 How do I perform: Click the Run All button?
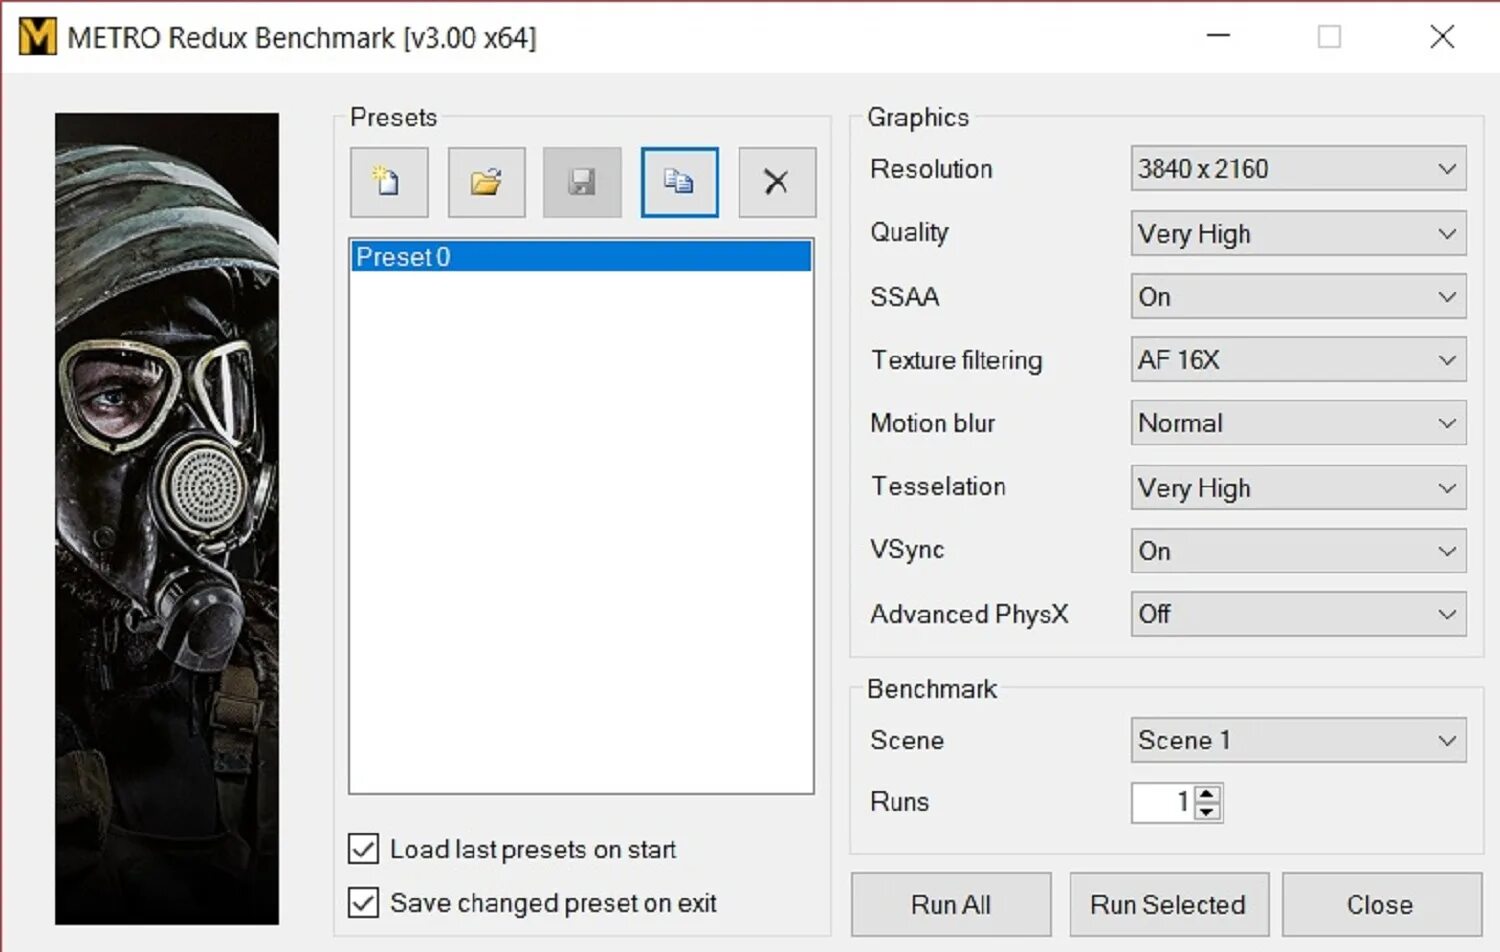coord(951,905)
